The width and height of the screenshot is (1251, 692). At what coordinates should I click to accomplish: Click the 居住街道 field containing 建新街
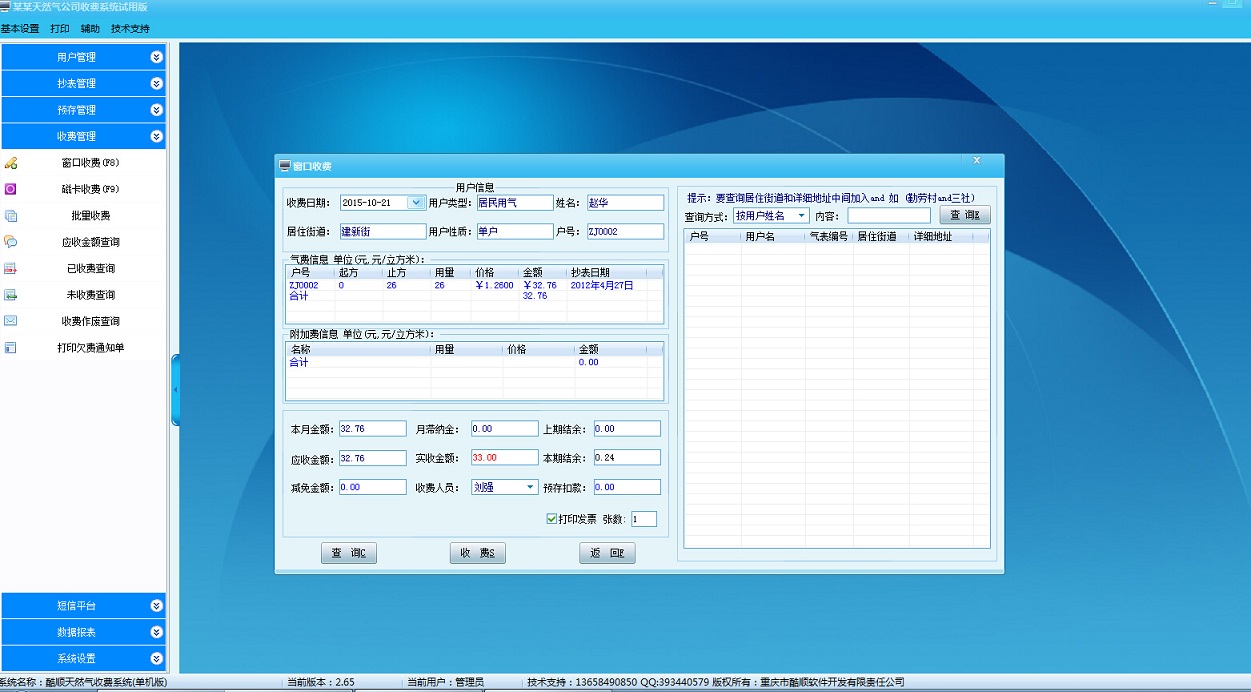382,231
